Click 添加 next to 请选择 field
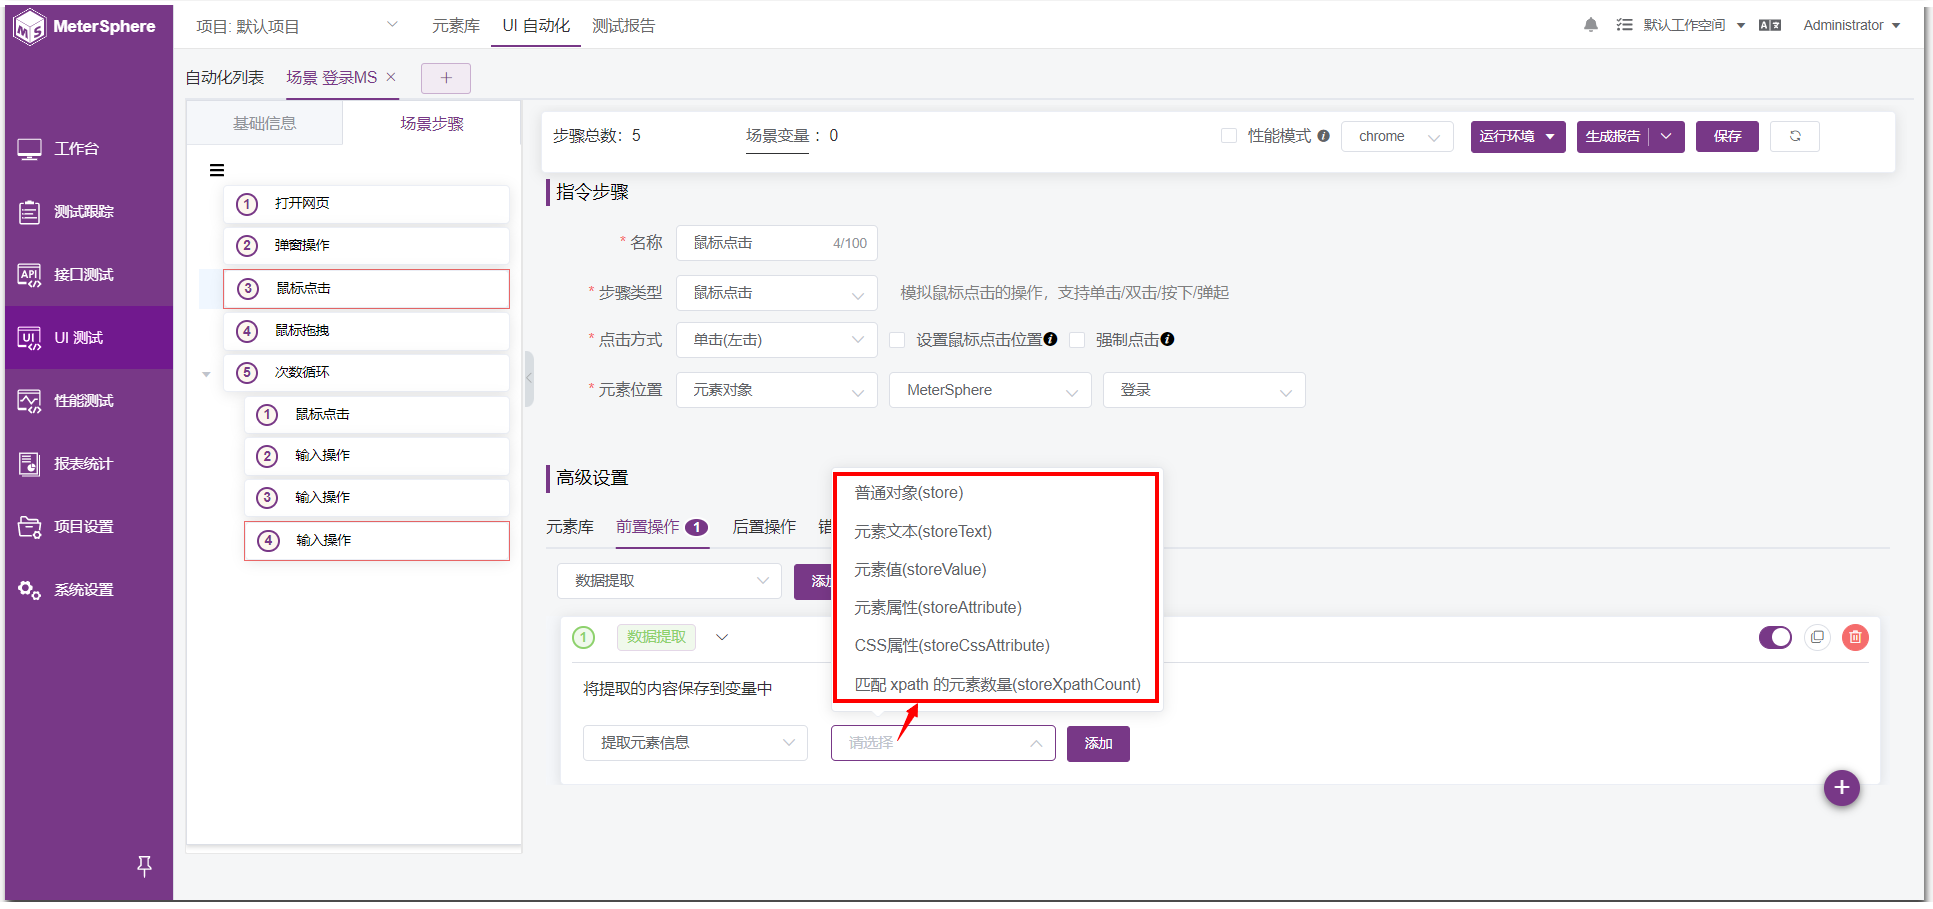 [x=1098, y=744]
